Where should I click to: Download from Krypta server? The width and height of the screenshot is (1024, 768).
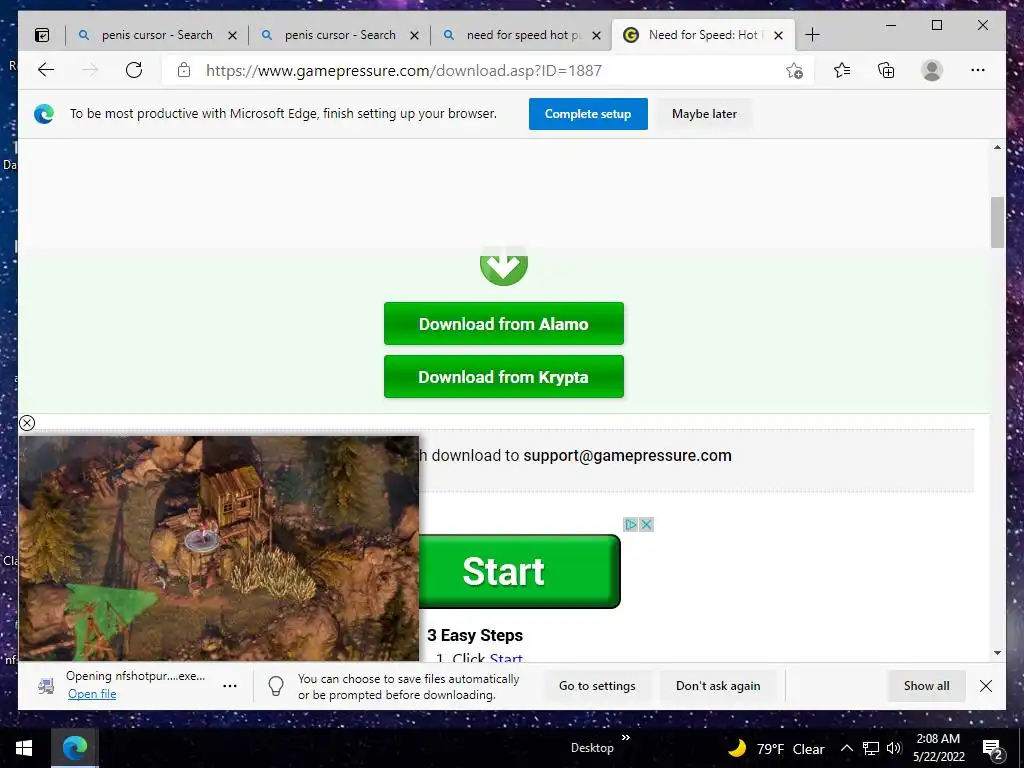tap(504, 377)
